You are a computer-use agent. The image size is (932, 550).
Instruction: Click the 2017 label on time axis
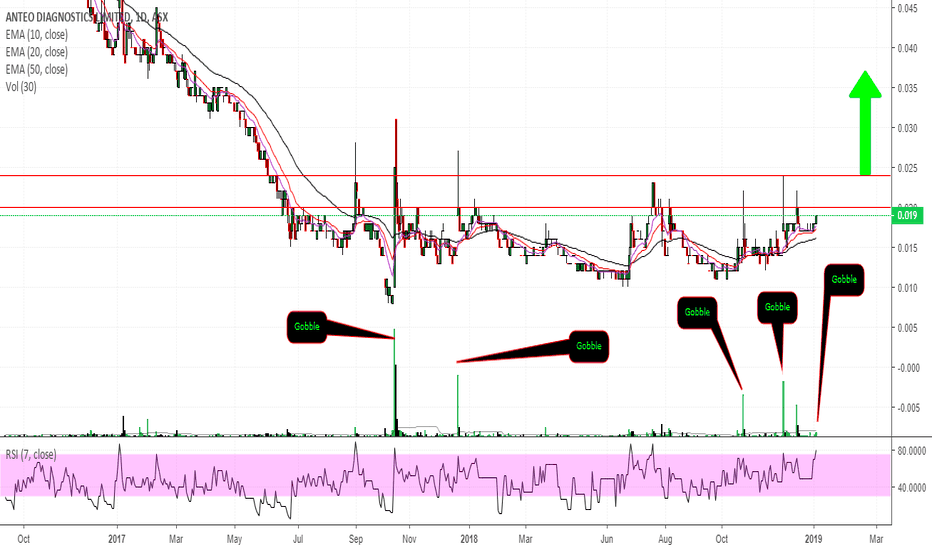tap(117, 539)
